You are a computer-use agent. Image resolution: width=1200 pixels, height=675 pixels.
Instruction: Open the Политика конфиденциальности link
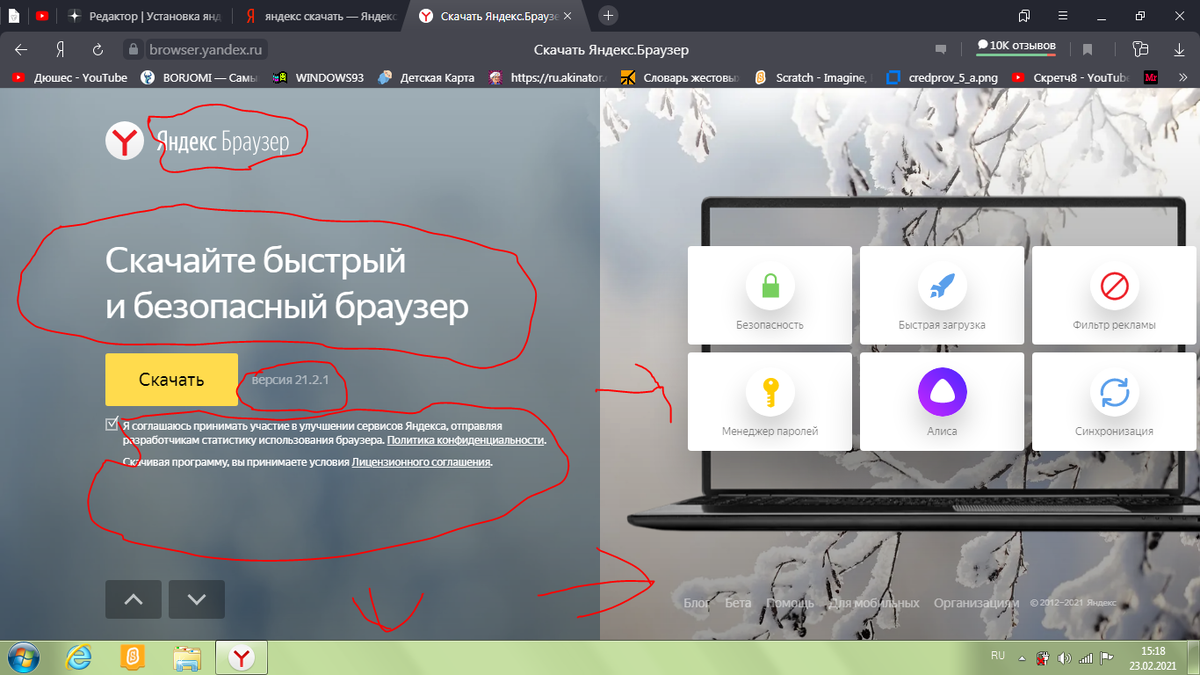[x=466, y=440]
